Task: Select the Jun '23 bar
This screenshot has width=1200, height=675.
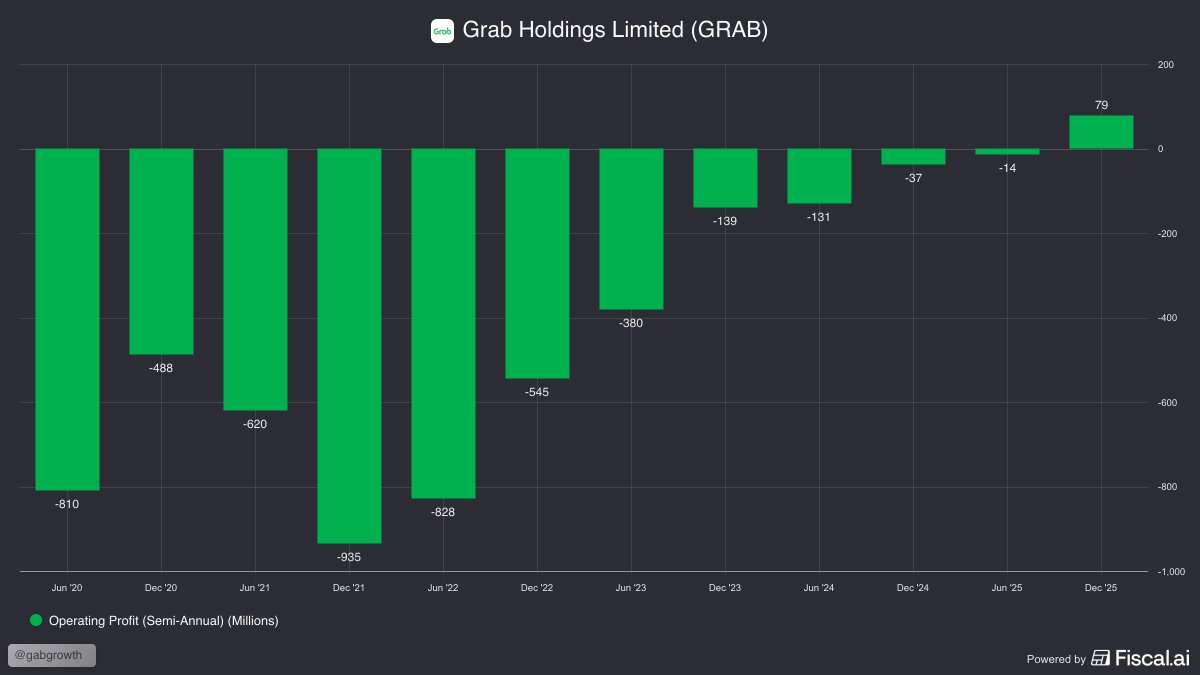Action: click(631, 229)
